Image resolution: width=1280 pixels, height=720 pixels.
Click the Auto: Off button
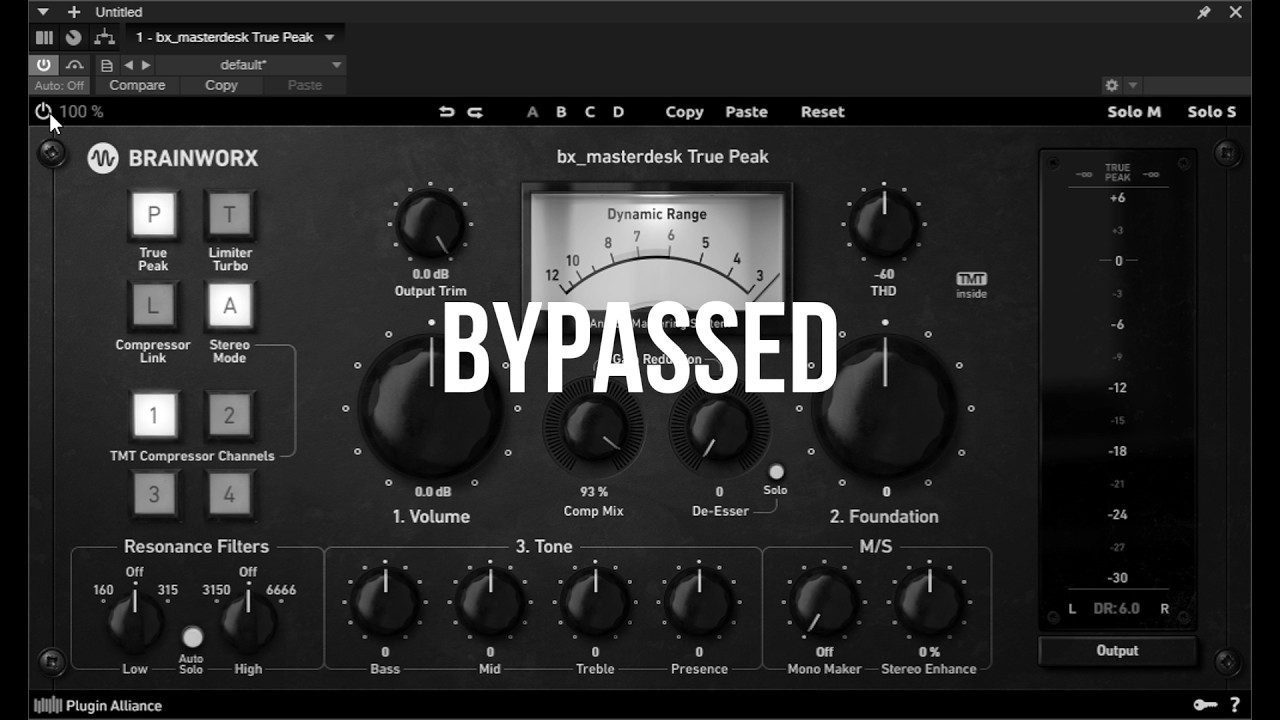59,85
